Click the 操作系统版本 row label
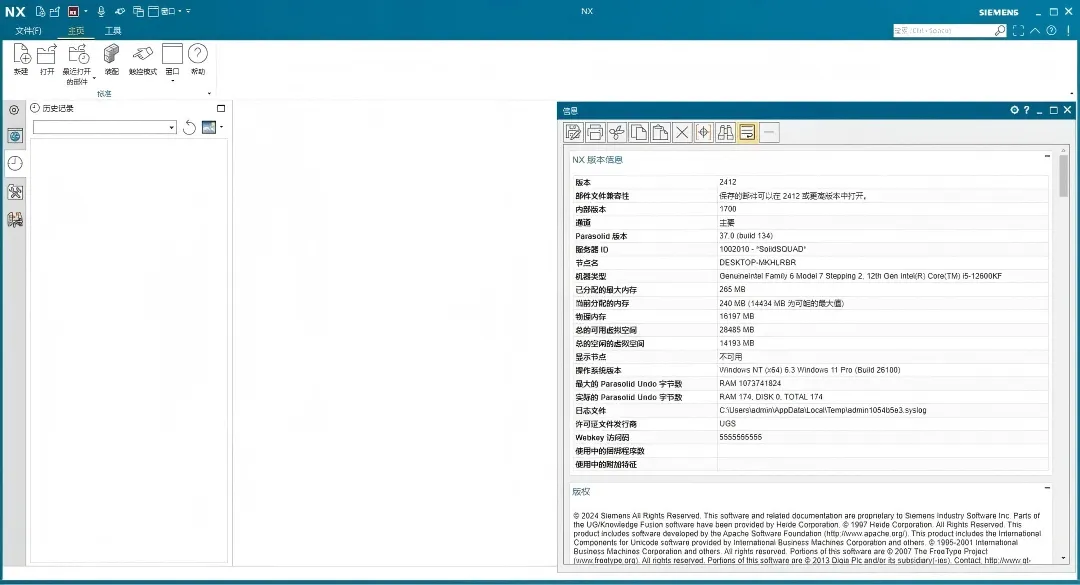 click(598, 371)
